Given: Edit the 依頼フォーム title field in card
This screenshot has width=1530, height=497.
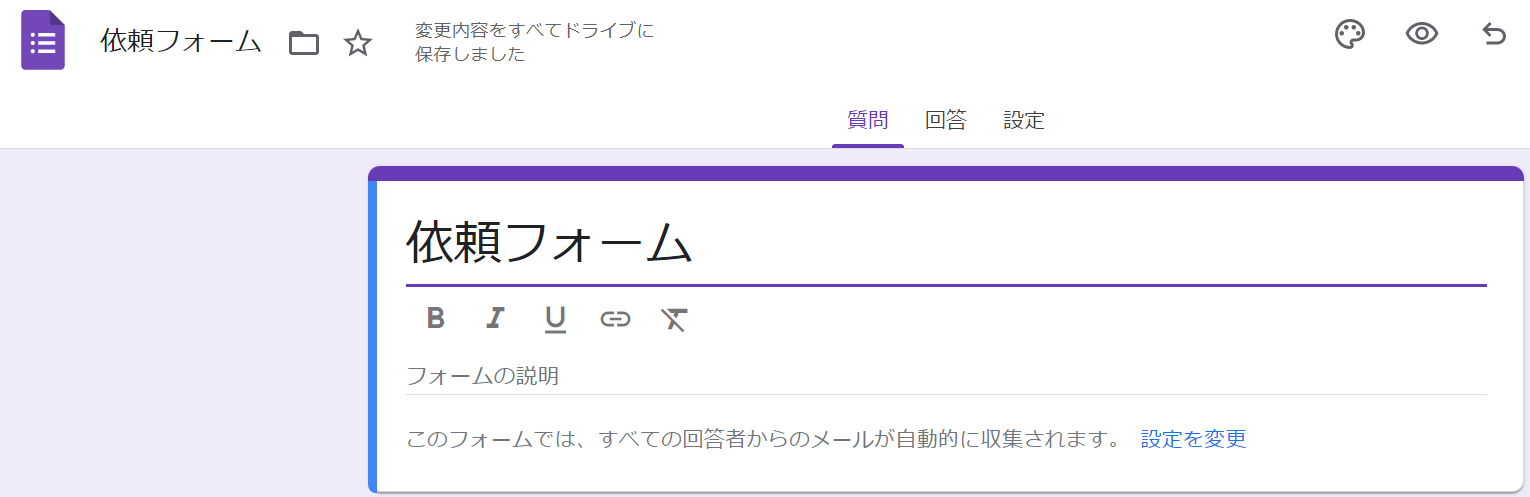Looking at the screenshot, I should (x=946, y=242).
